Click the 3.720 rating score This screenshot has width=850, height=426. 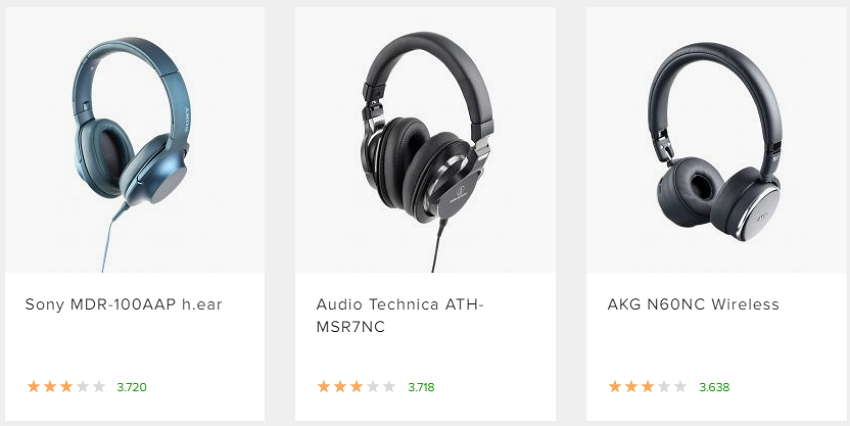coord(132,387)
